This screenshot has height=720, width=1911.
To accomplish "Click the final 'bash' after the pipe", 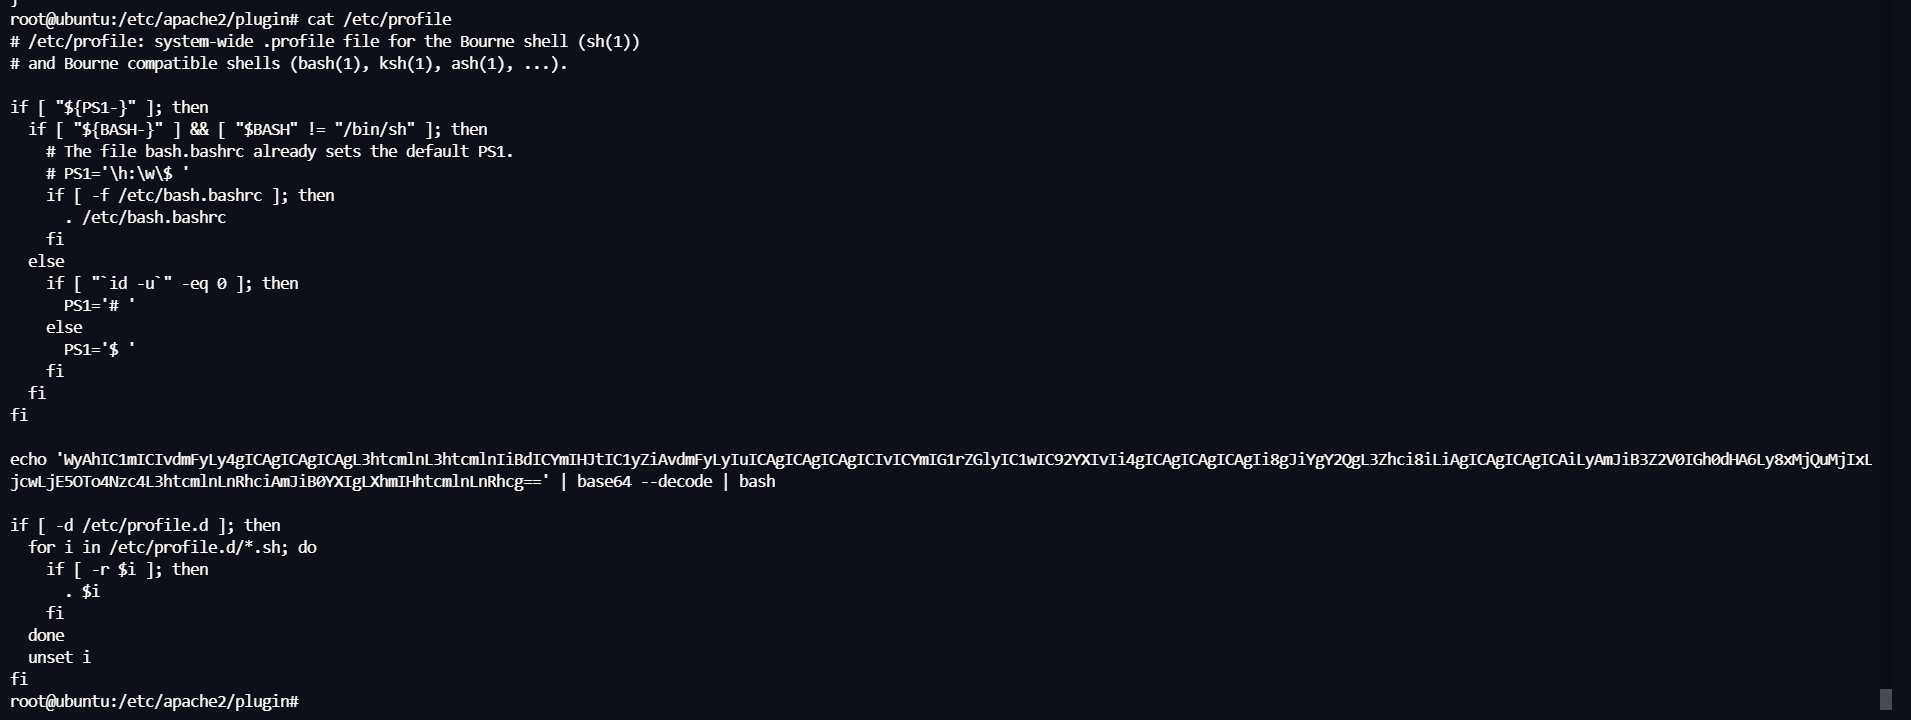I will click(x=757, y=481).
